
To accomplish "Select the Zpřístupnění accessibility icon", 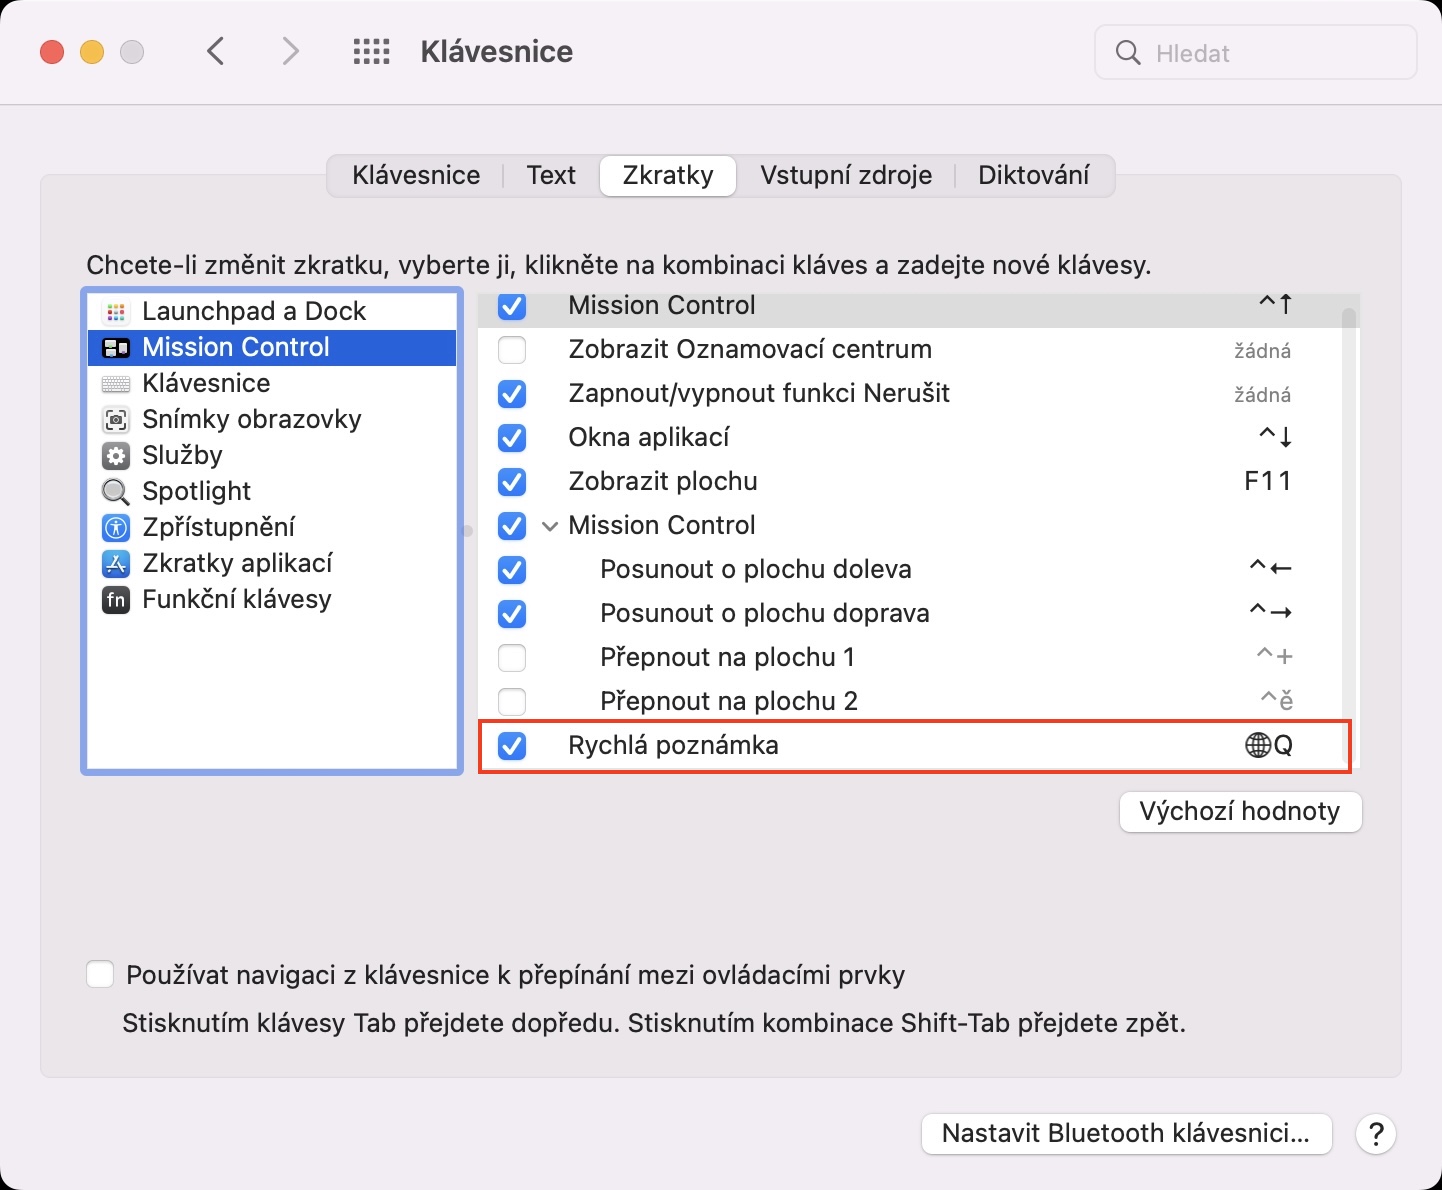I will 116,528.
